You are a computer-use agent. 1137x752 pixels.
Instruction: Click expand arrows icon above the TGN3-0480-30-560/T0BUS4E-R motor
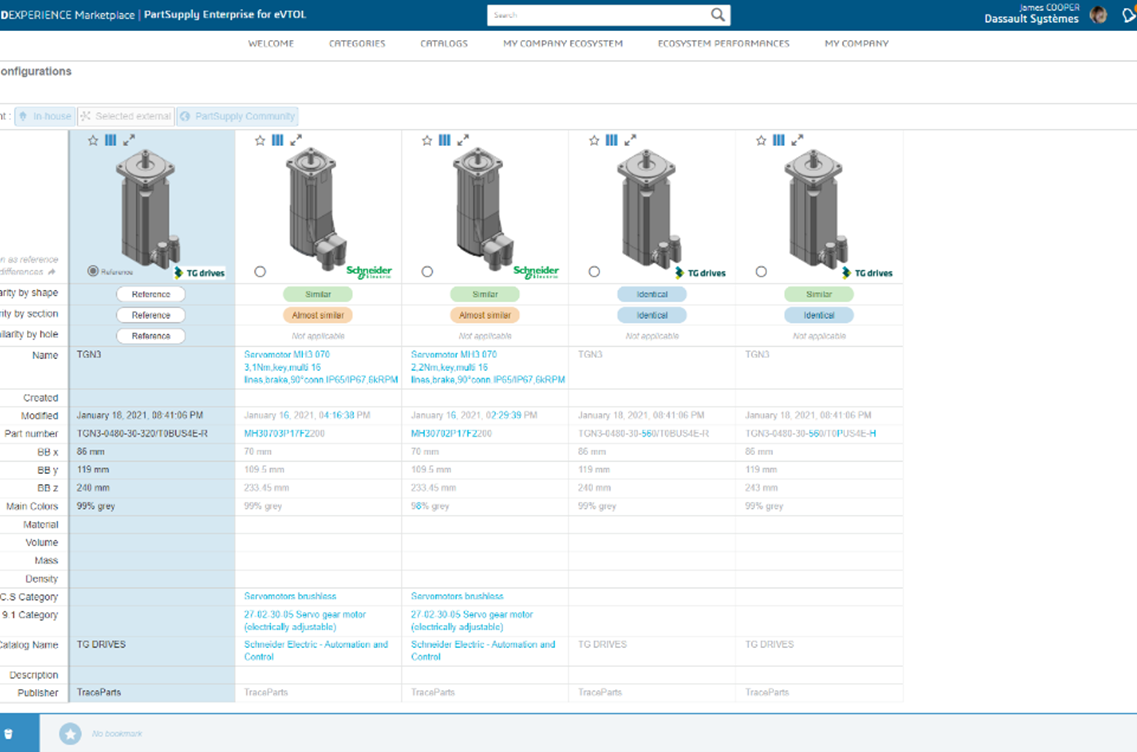click(630, 141)
